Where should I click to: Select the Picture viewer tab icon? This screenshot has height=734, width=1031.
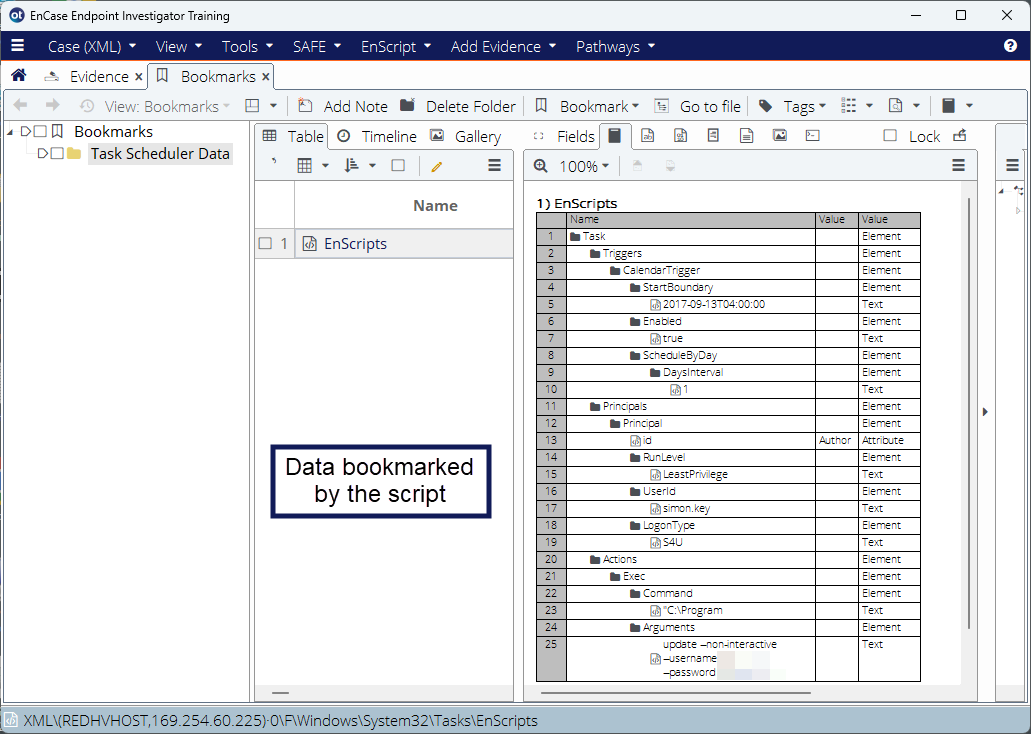(780, 135)
